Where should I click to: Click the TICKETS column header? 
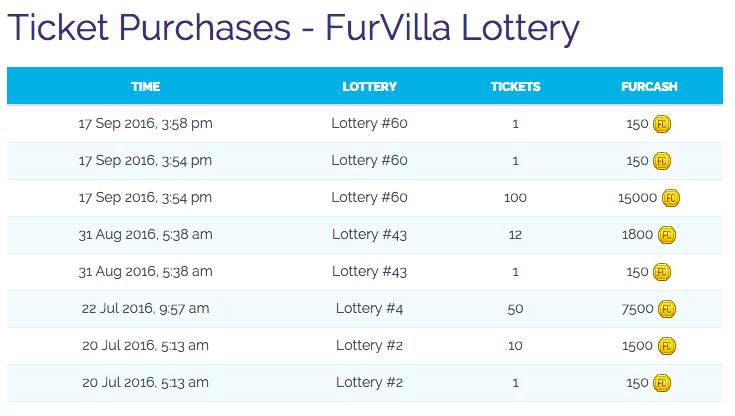515,87
